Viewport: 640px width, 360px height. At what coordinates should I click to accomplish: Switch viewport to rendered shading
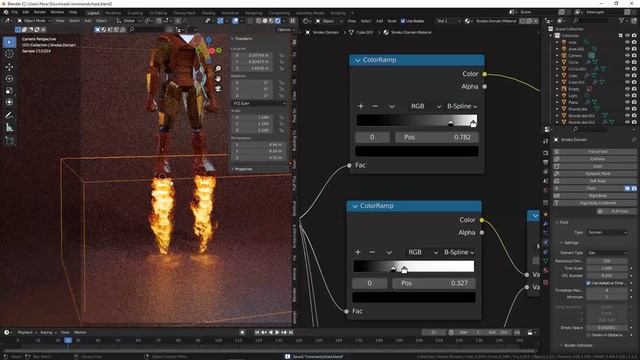pyautogui.click(x=278, y=21)
